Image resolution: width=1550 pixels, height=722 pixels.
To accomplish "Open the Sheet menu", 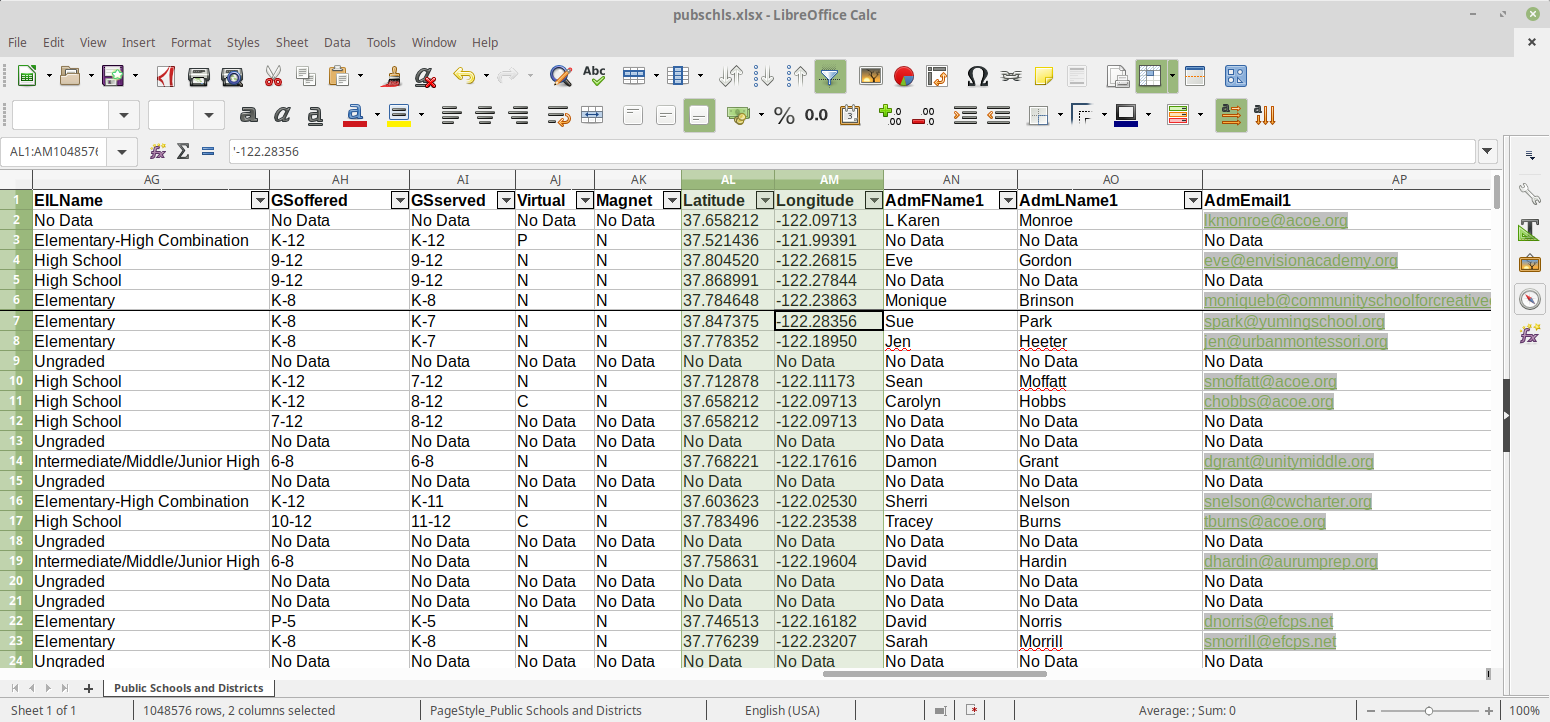I will (x=292, y=42).
